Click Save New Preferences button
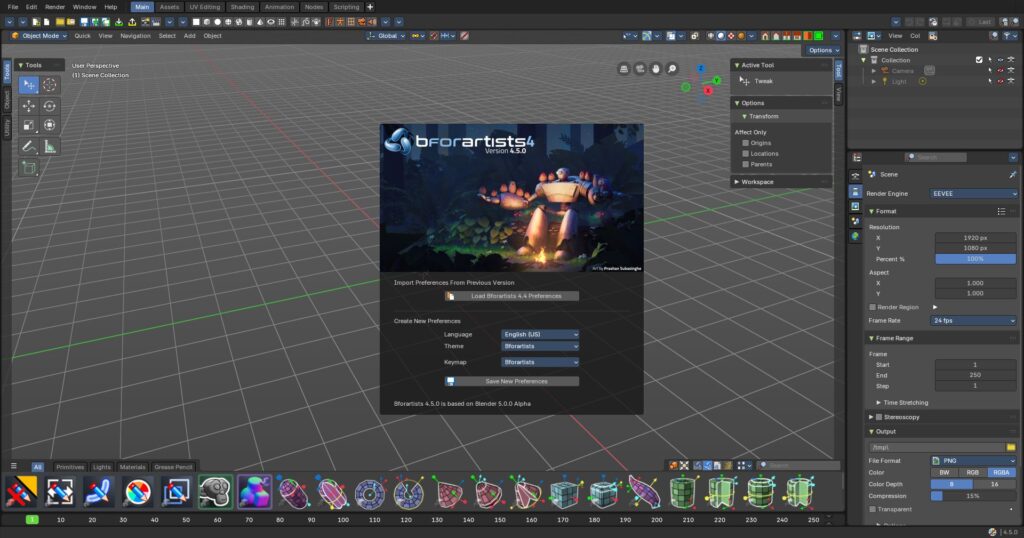 pos(511,381)
